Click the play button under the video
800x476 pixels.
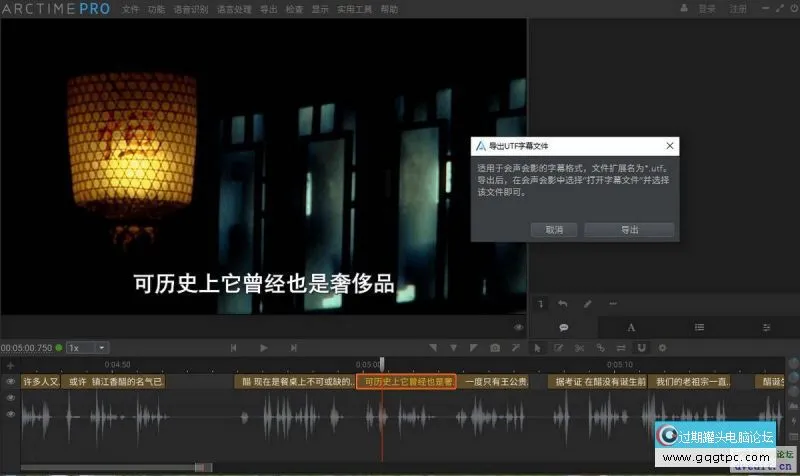pyautogui.click(x=264, y=347)
